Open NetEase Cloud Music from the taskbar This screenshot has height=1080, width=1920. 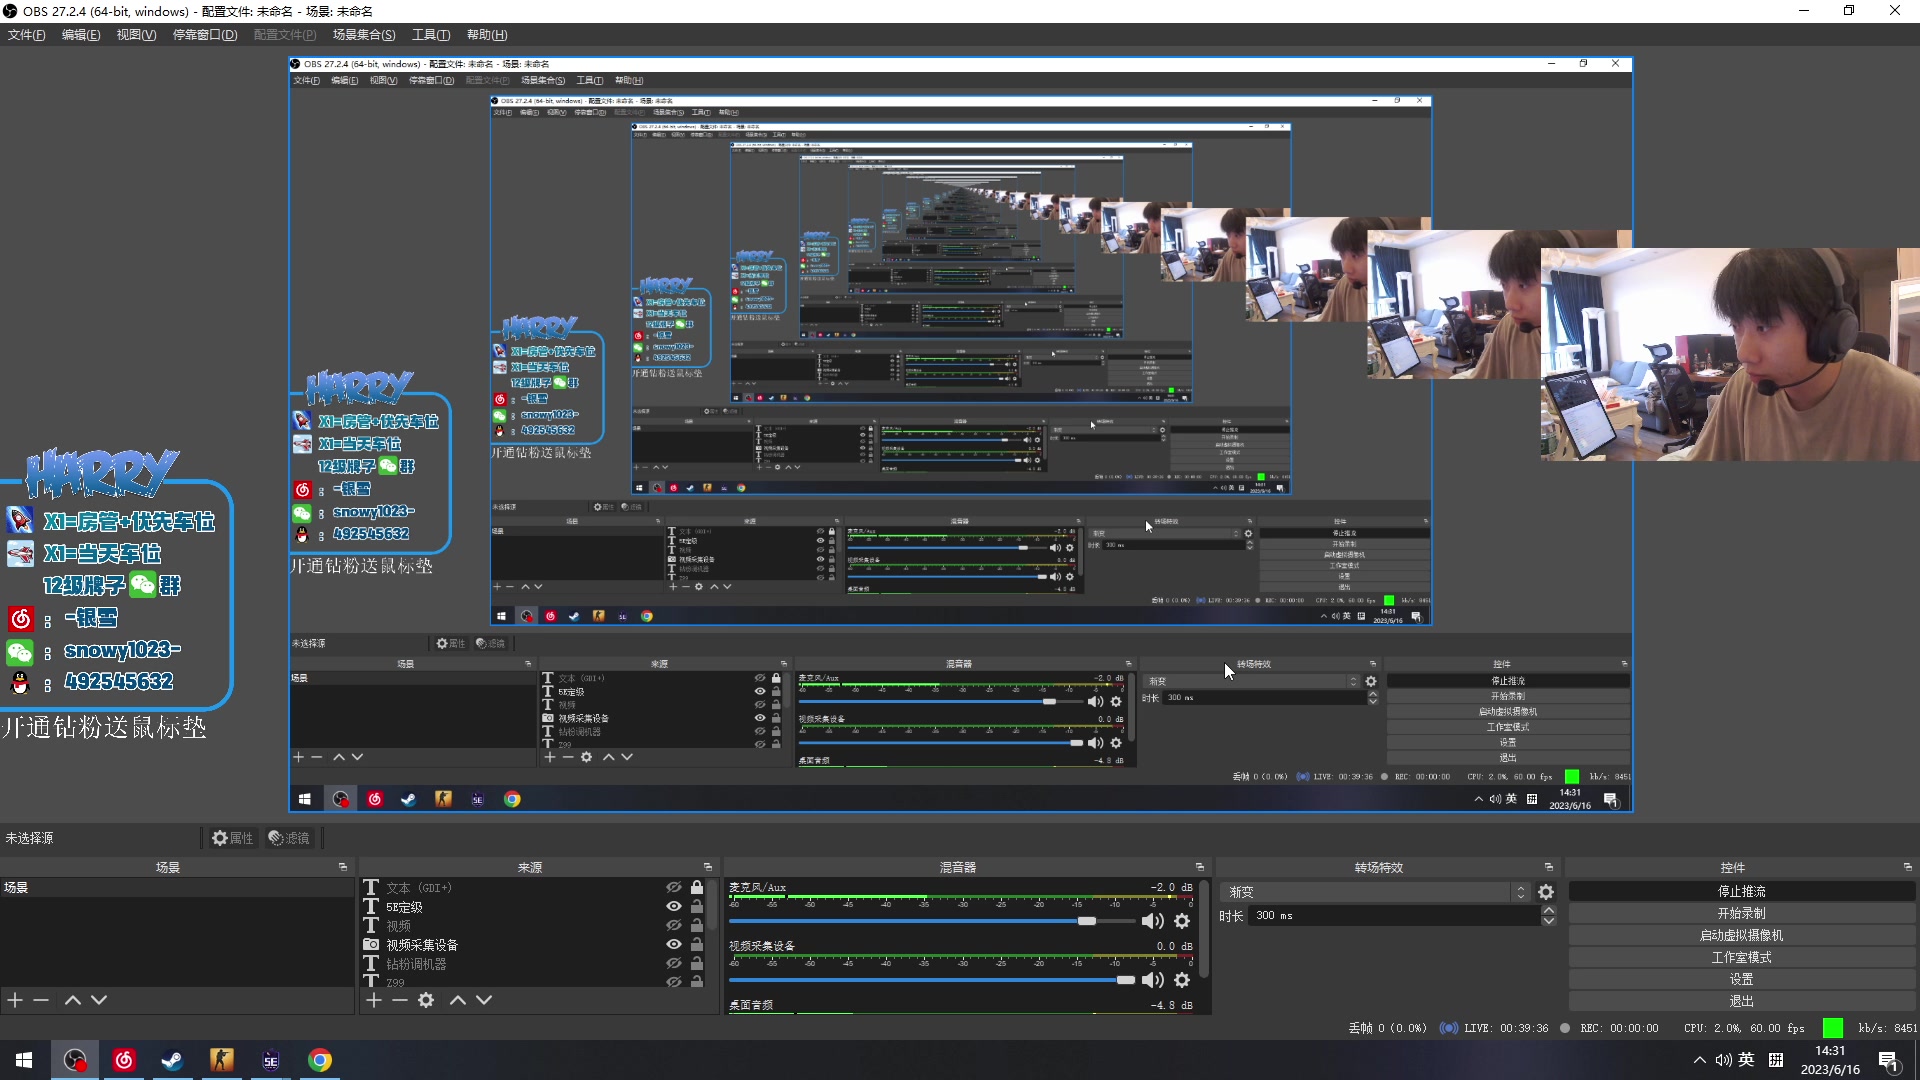click(123, 1060)
